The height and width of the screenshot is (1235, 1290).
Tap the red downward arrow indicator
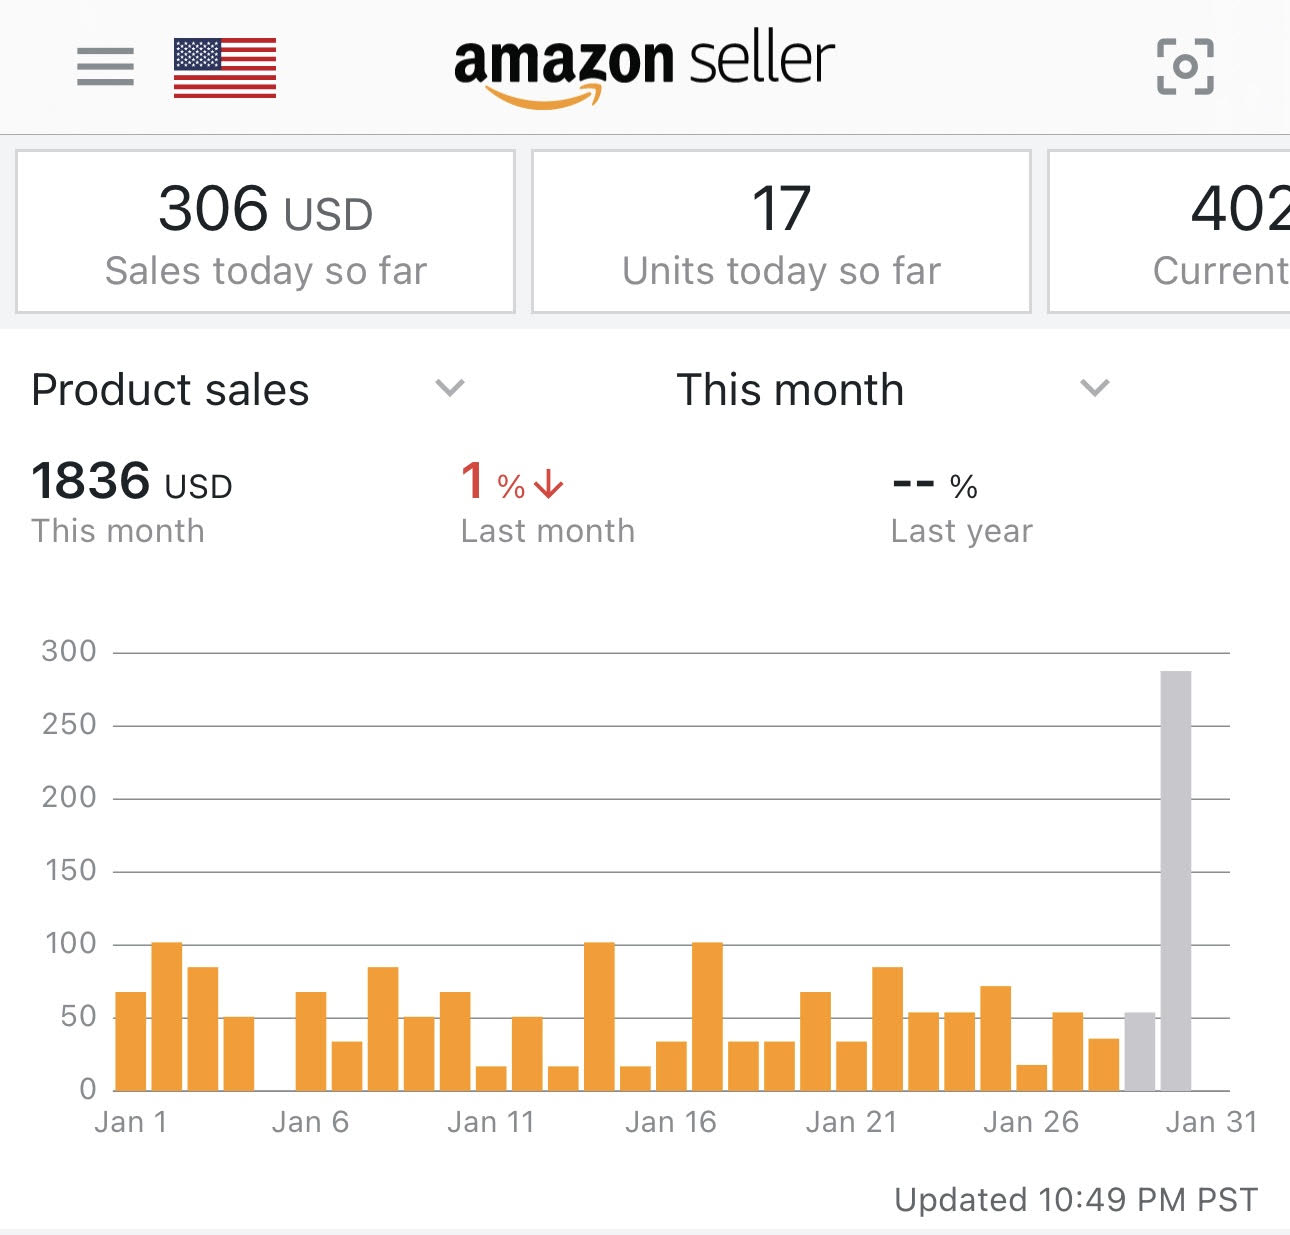pos(548,483)
